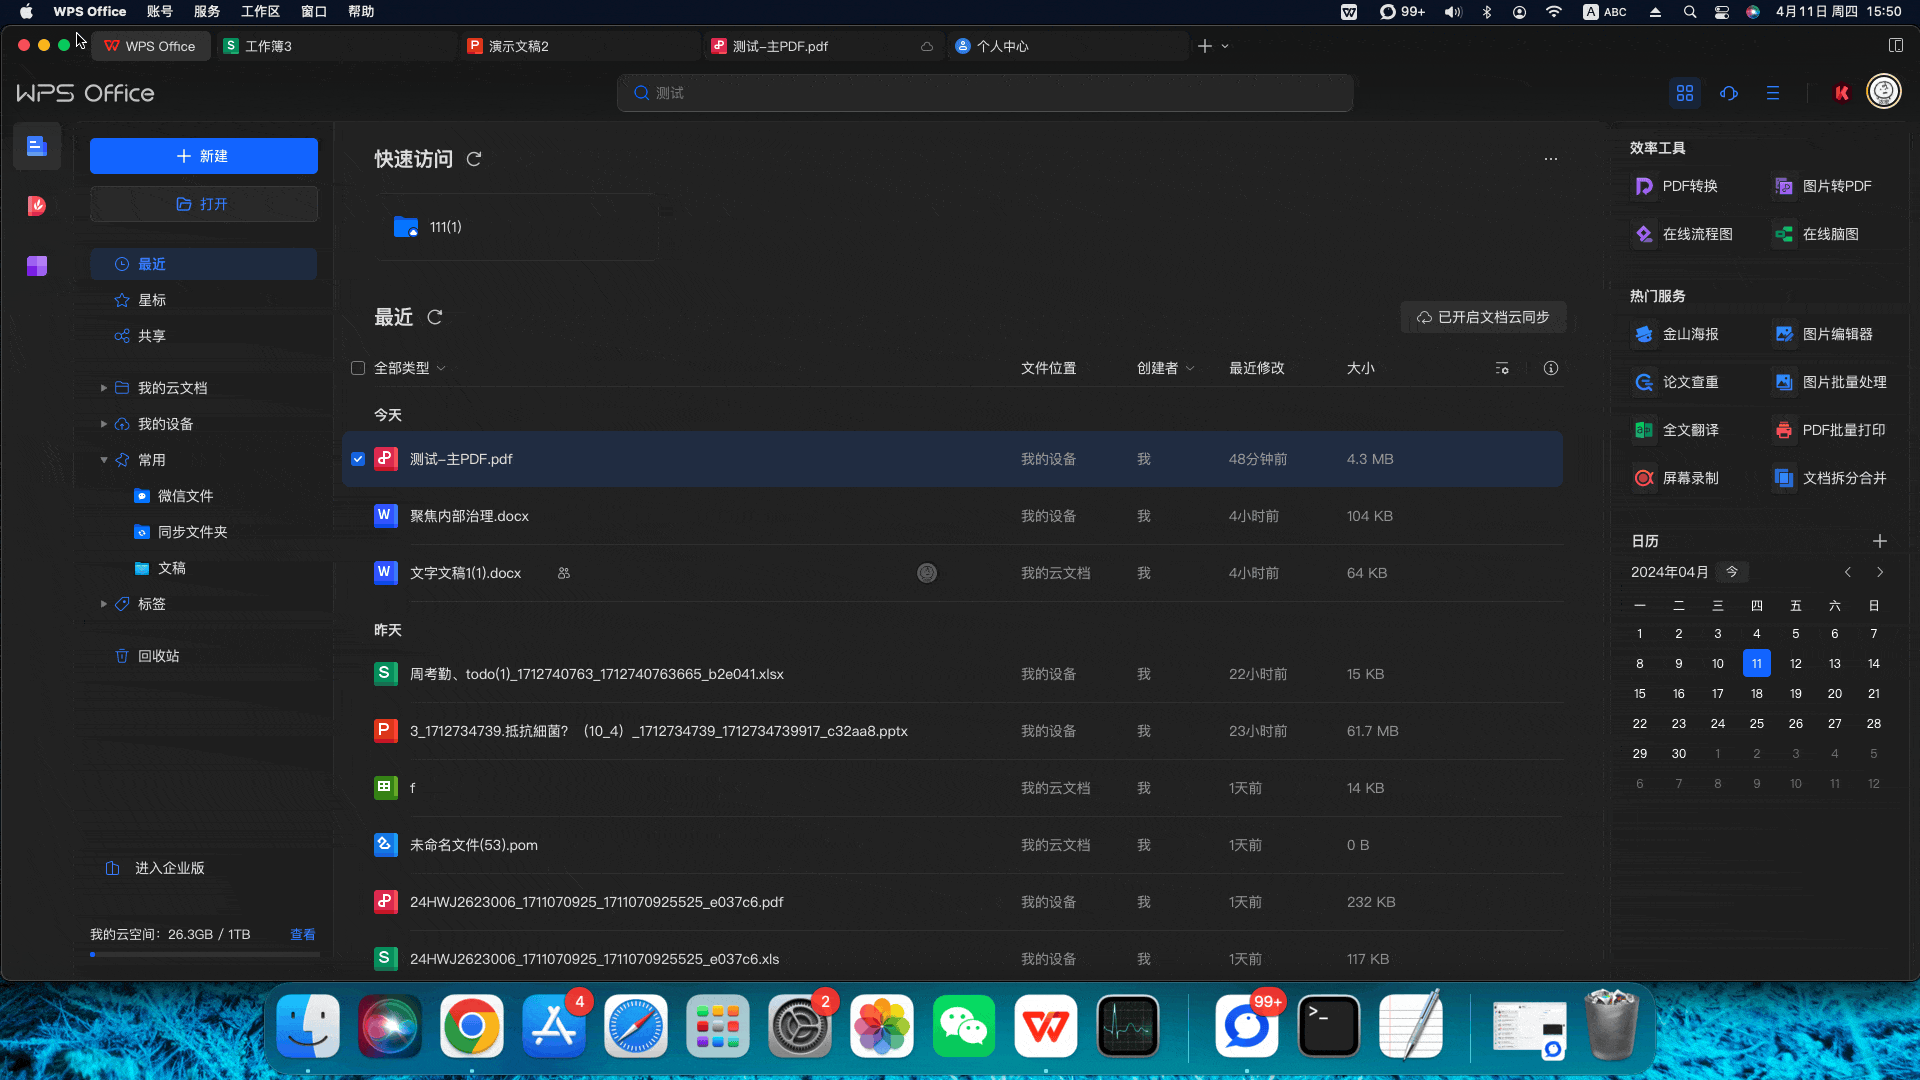This screenshot has width=1920, height=1080.
Task: Uncheck 测试-主PDF.pdf file checkbox
Action: pos(358,459)
